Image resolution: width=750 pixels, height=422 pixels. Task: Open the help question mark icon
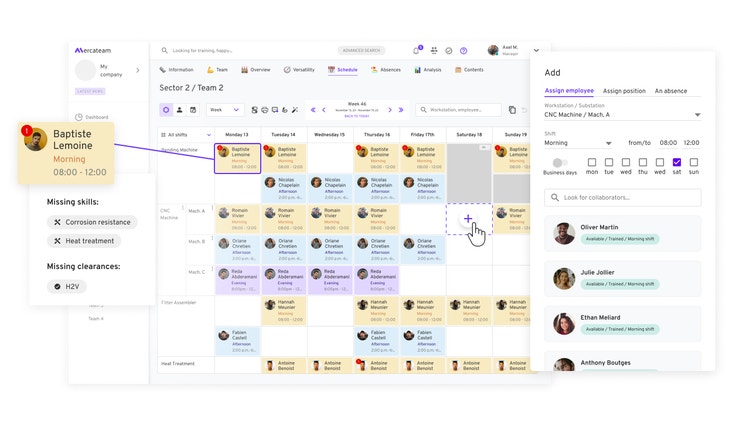463,51
